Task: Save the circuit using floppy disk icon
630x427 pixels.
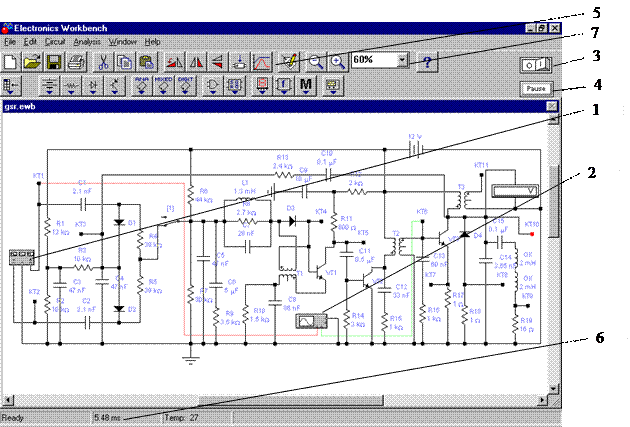Action: coord(57,62)
